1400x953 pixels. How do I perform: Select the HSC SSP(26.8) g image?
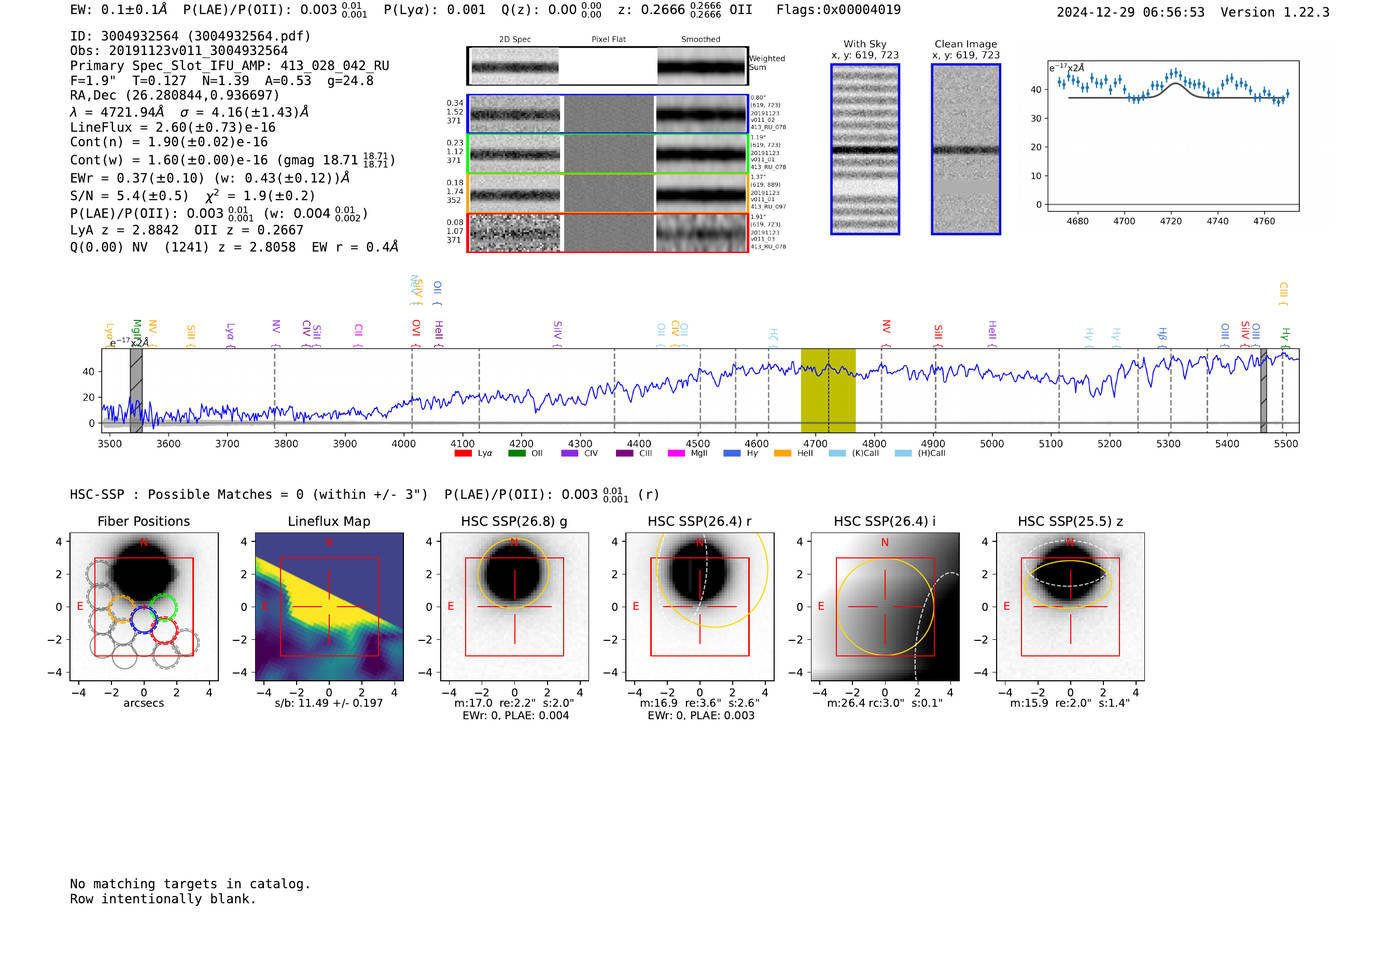tap(514, 606)
